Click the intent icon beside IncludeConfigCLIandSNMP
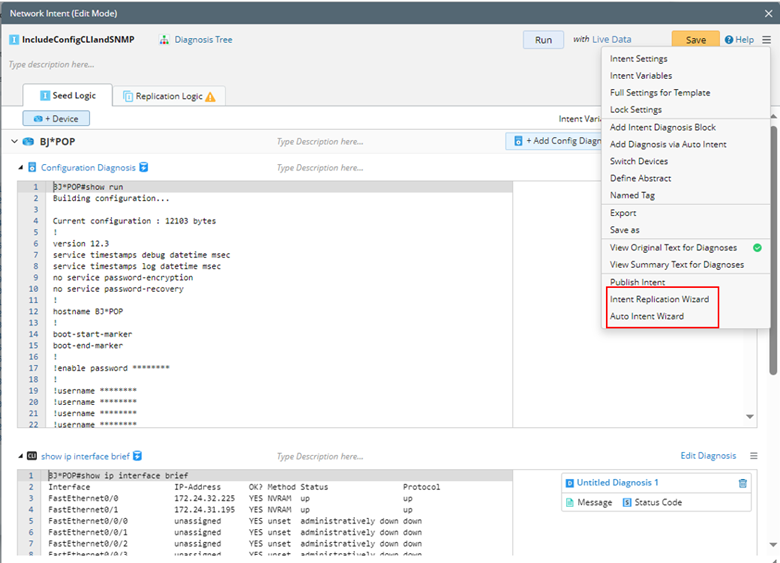The width and height of the screenshot is (780, 563). click(14, 40)
